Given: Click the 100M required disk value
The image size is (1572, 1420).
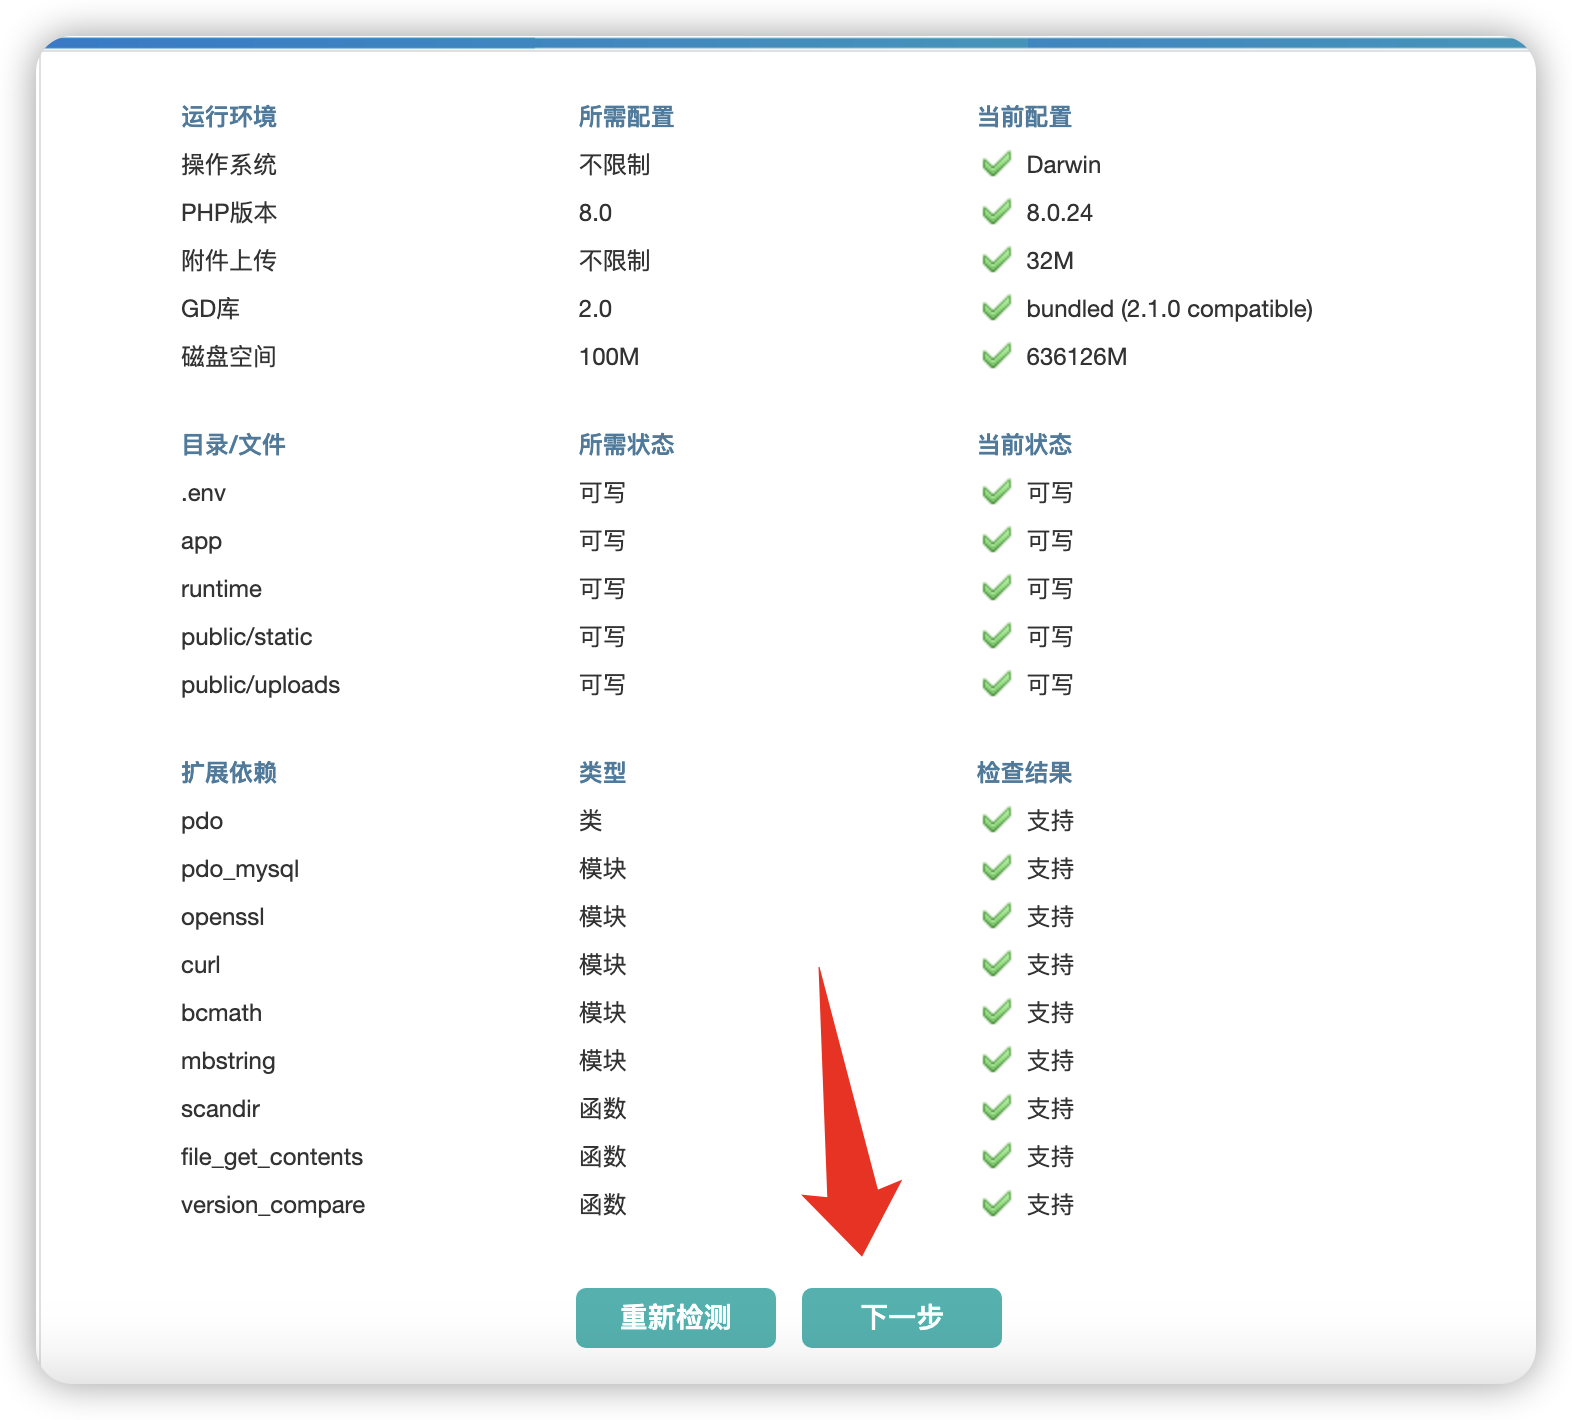Looking at the screenshot, I should [x=609, y=357].
